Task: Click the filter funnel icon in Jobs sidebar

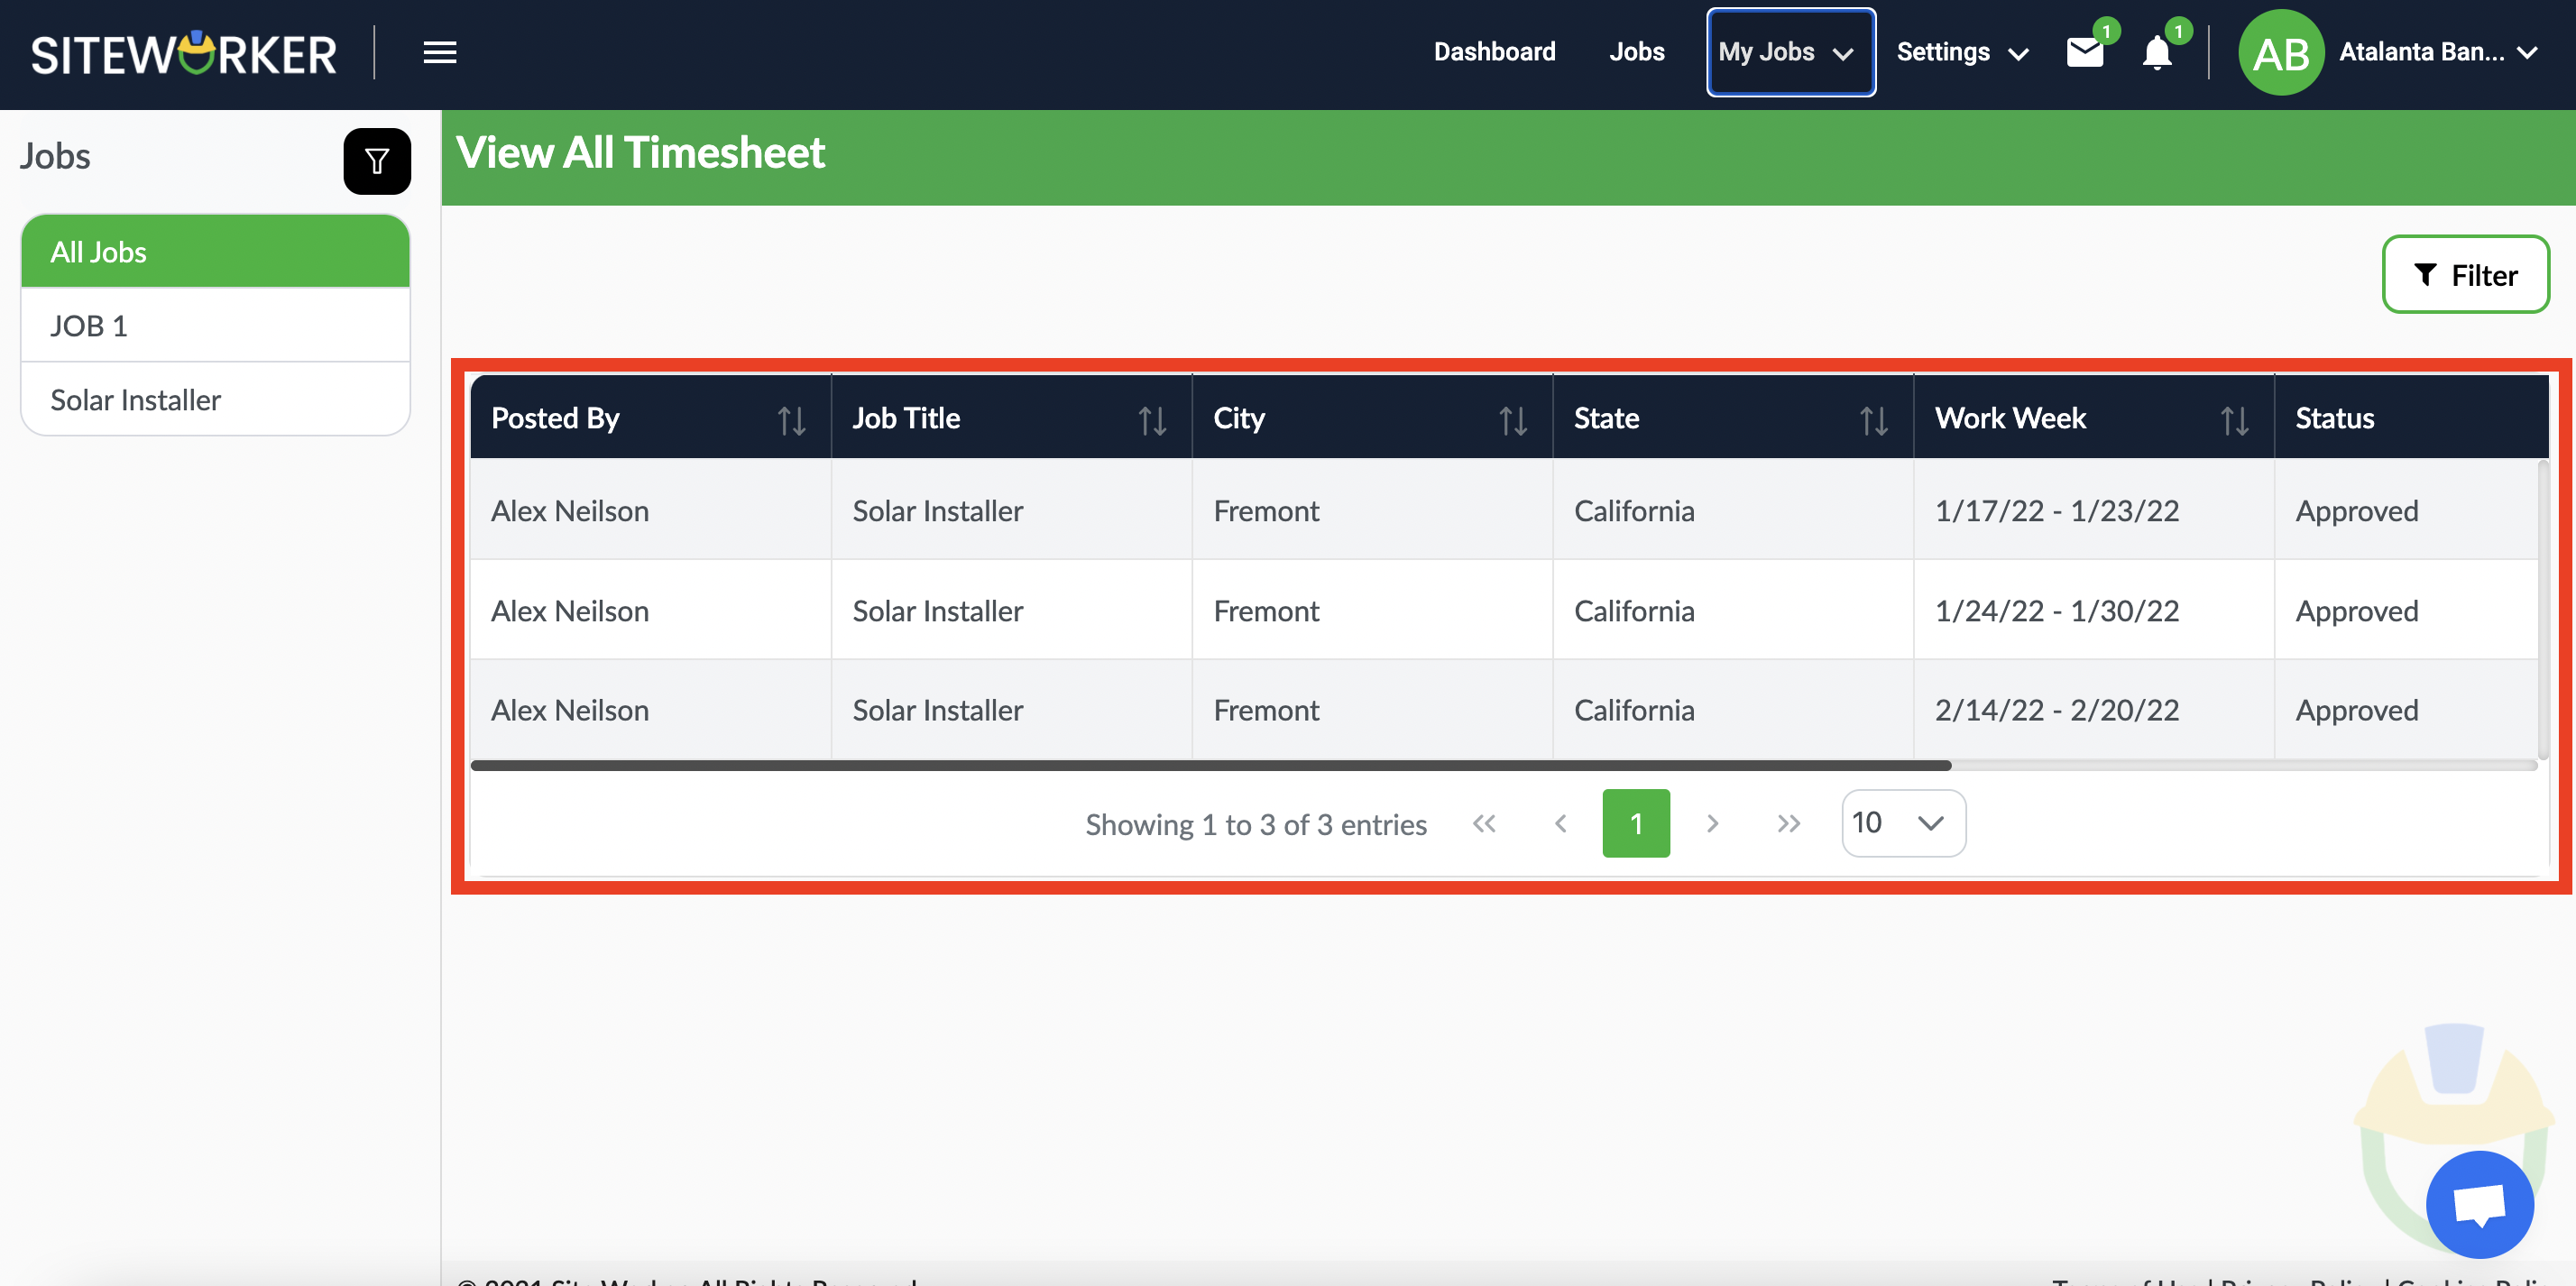Action: [374, 160]
